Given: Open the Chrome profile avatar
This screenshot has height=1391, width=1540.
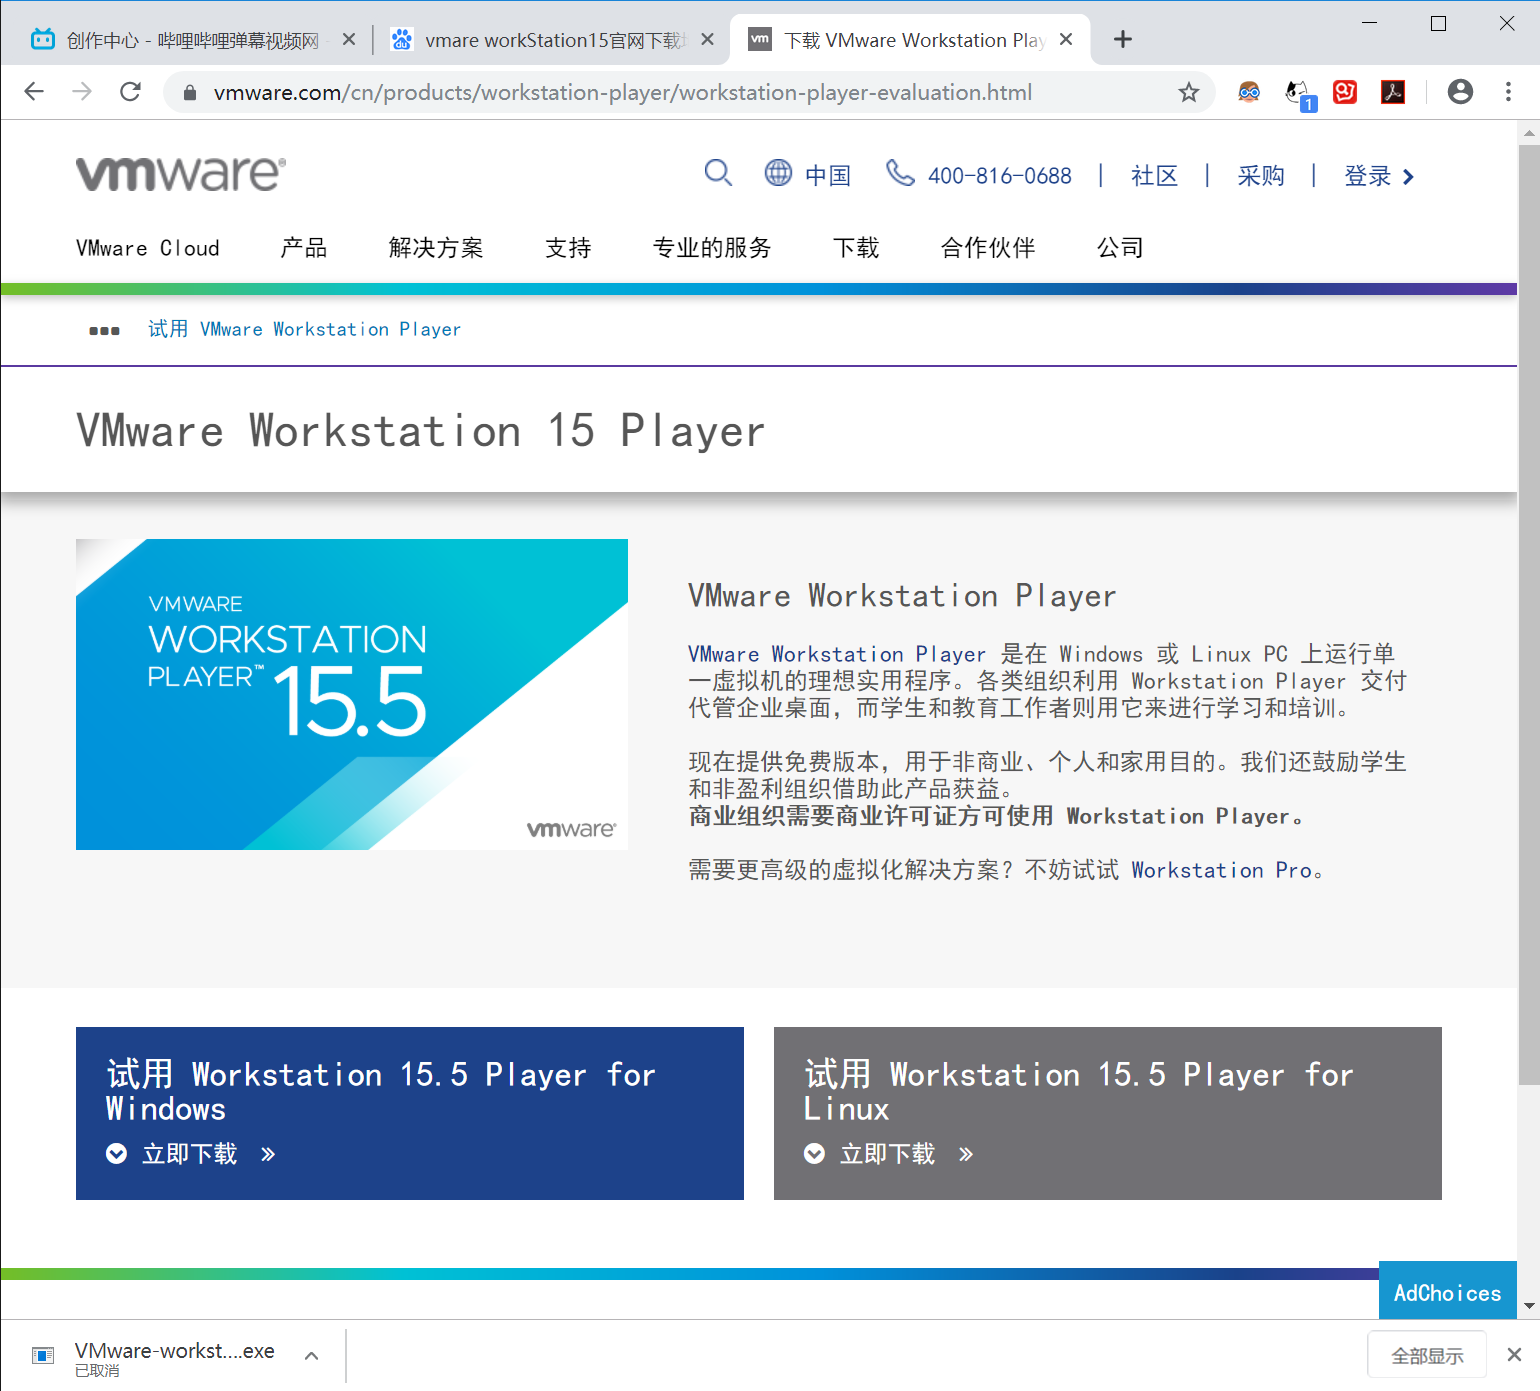Looking at the screenshot, I should (1460, 92).
